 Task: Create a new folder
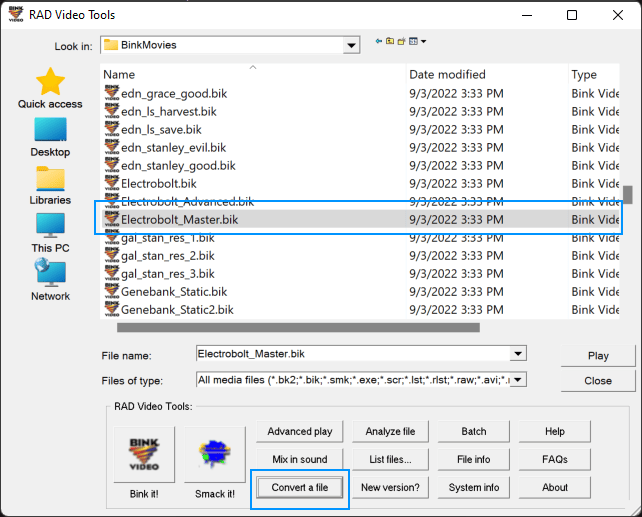coord(401,41)
